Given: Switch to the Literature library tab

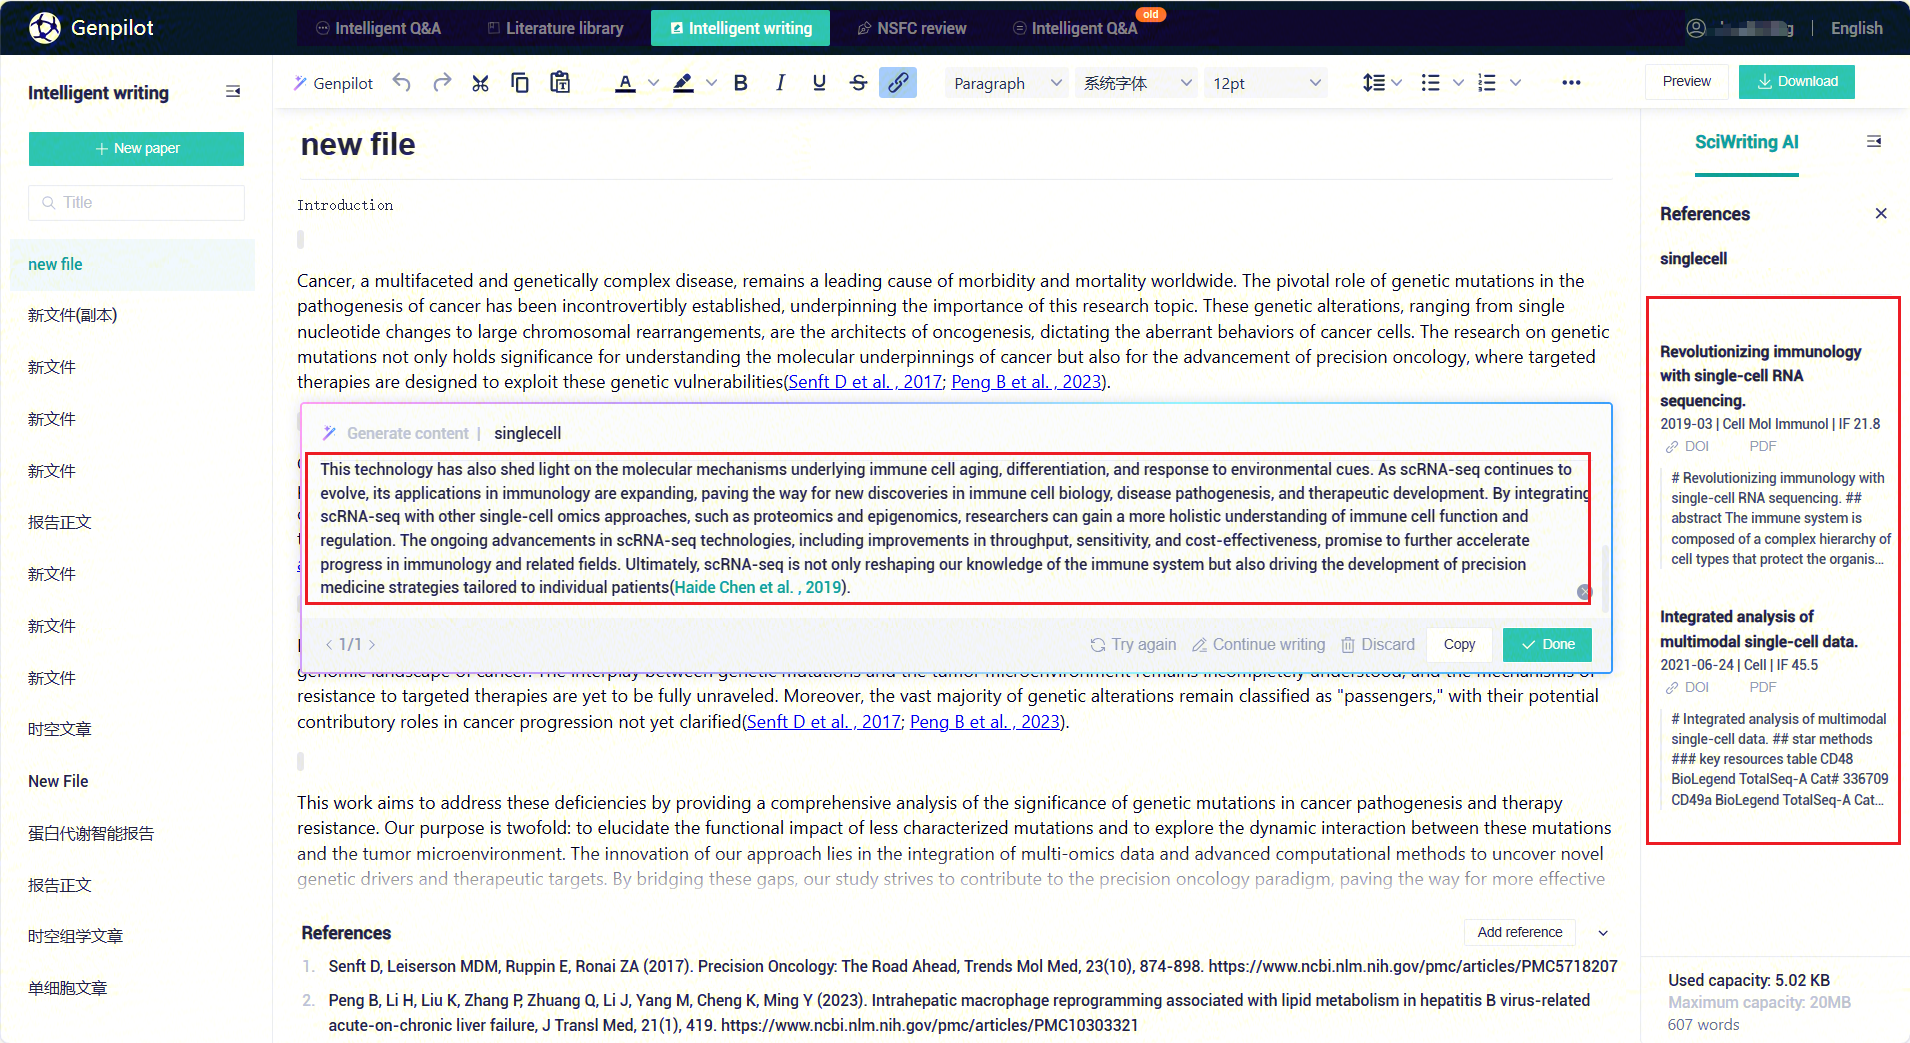Looking at the screenshot, I should (x=555, y=28).
